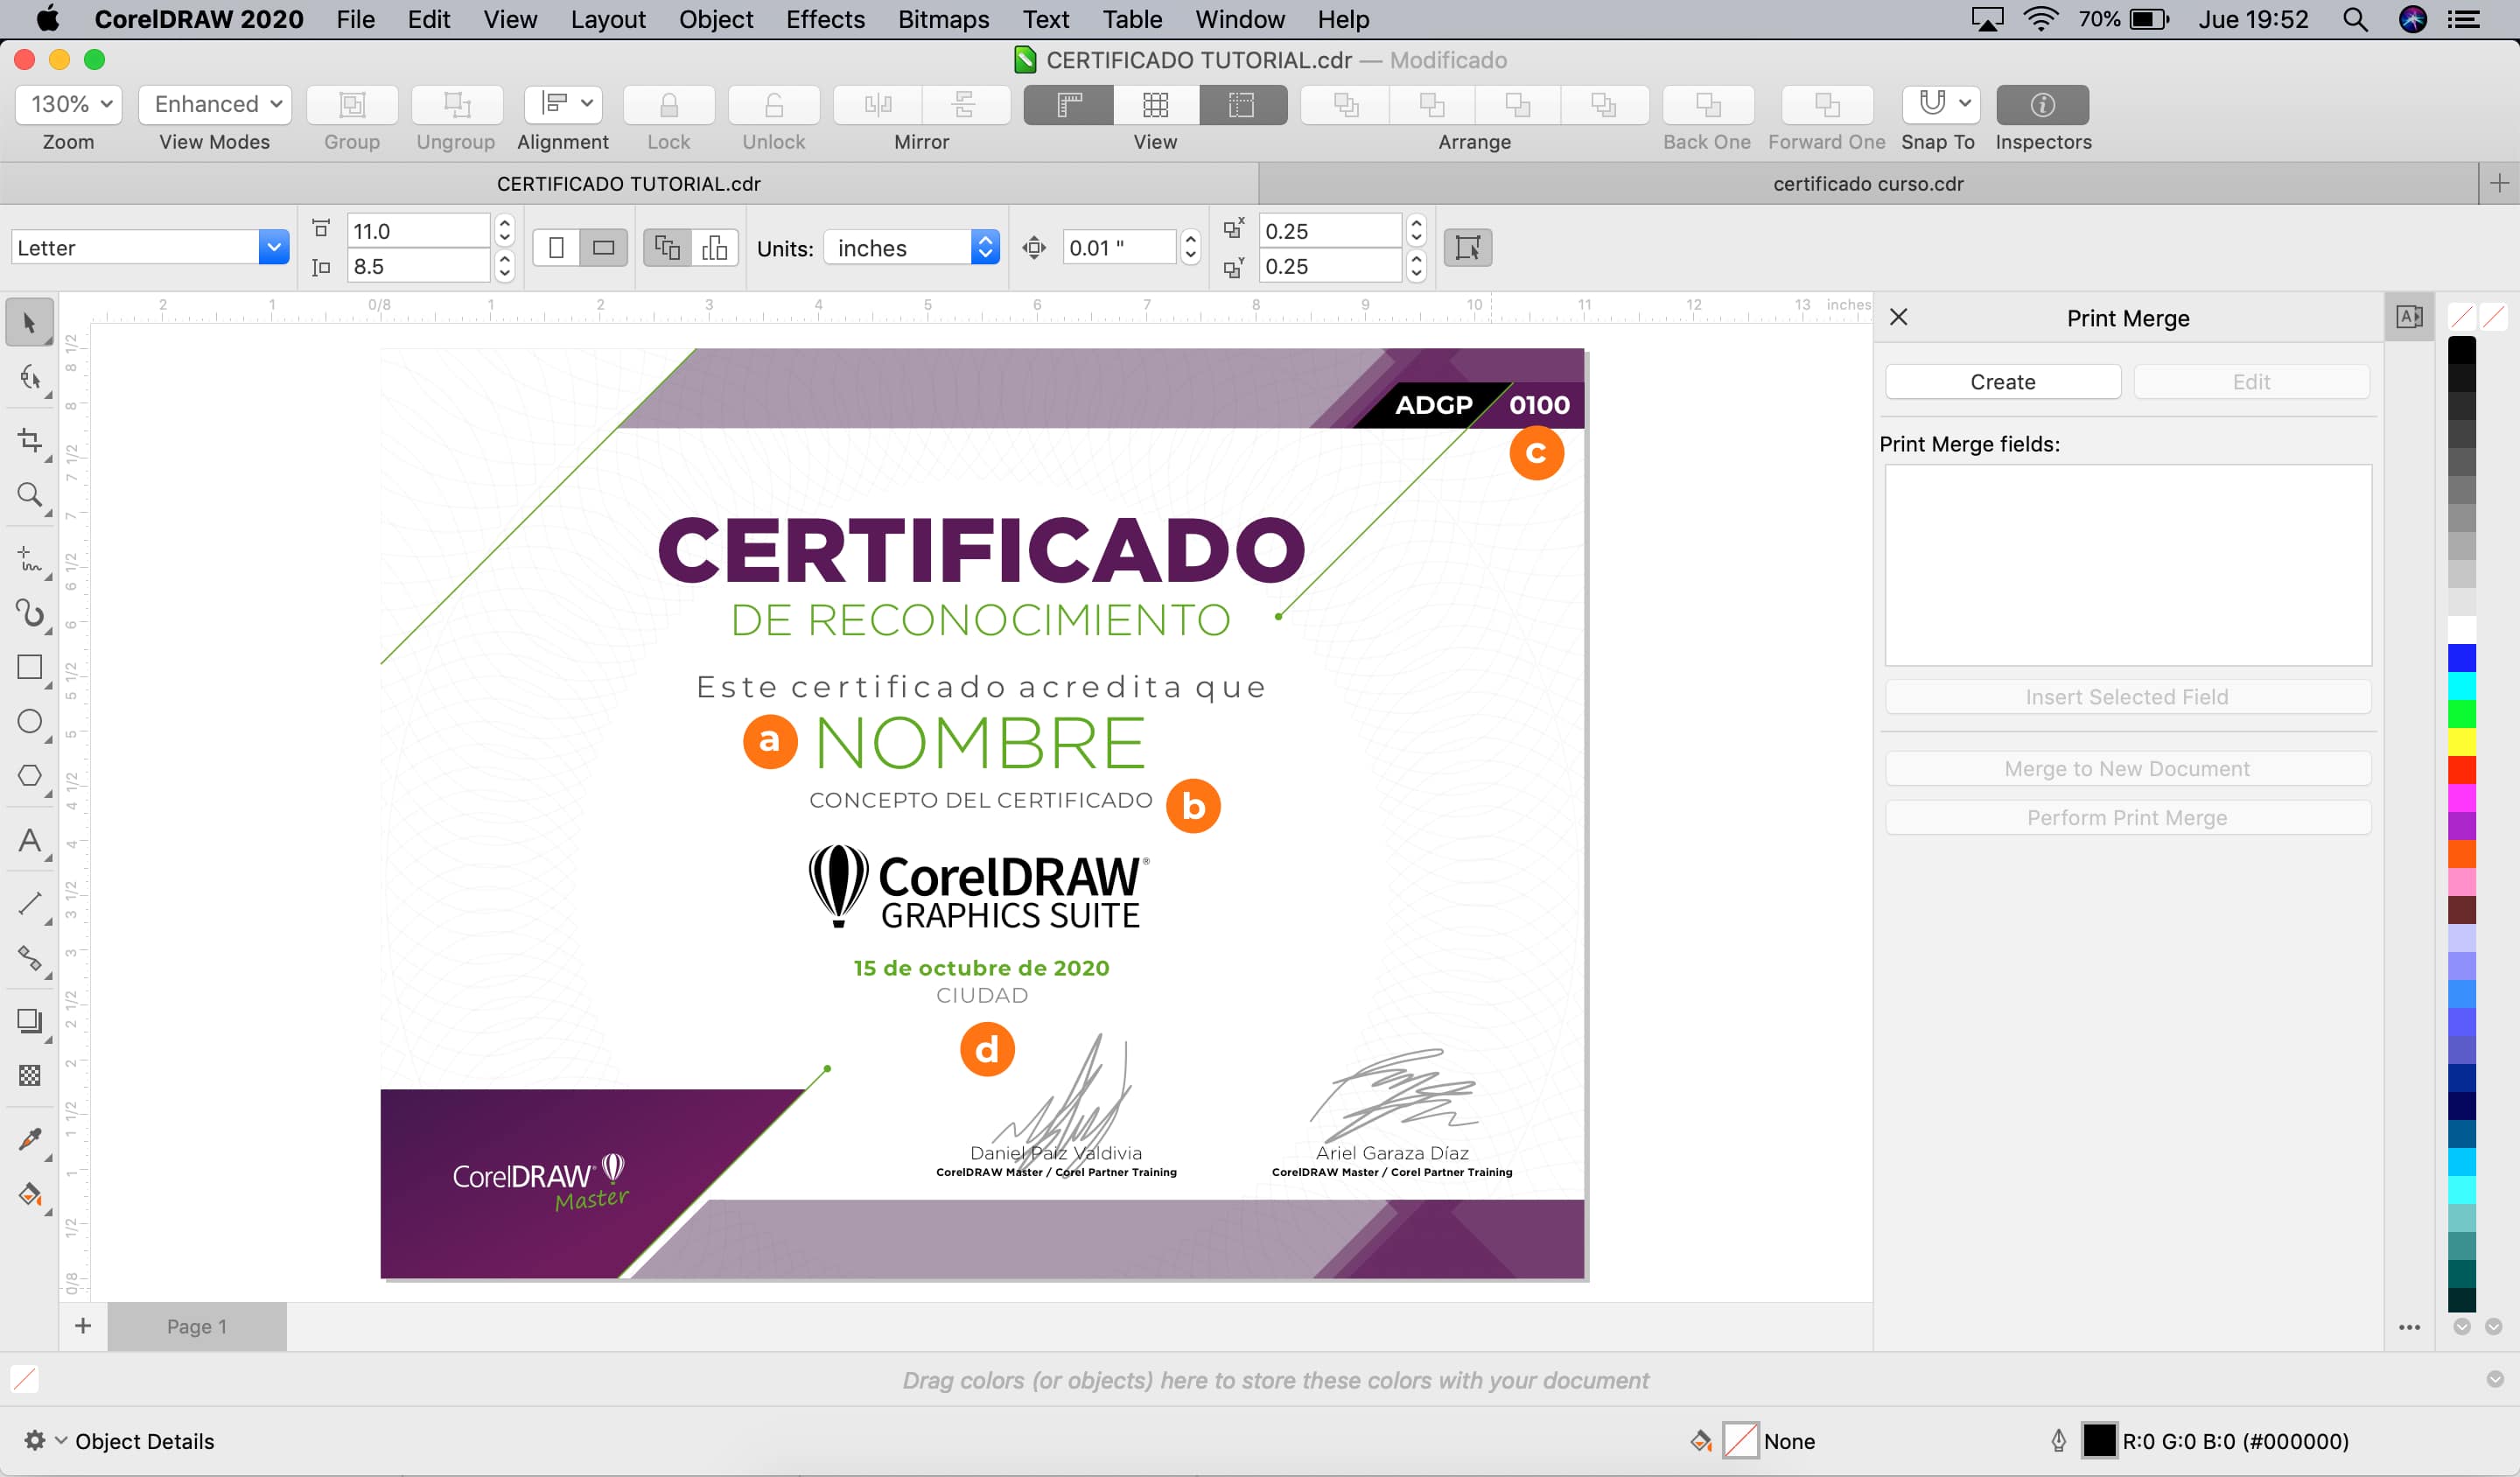2520x1477 pixels.
Task: Click the nudge distance 0.01 field
Action: pyautogui.click(x=1119, y=247)
